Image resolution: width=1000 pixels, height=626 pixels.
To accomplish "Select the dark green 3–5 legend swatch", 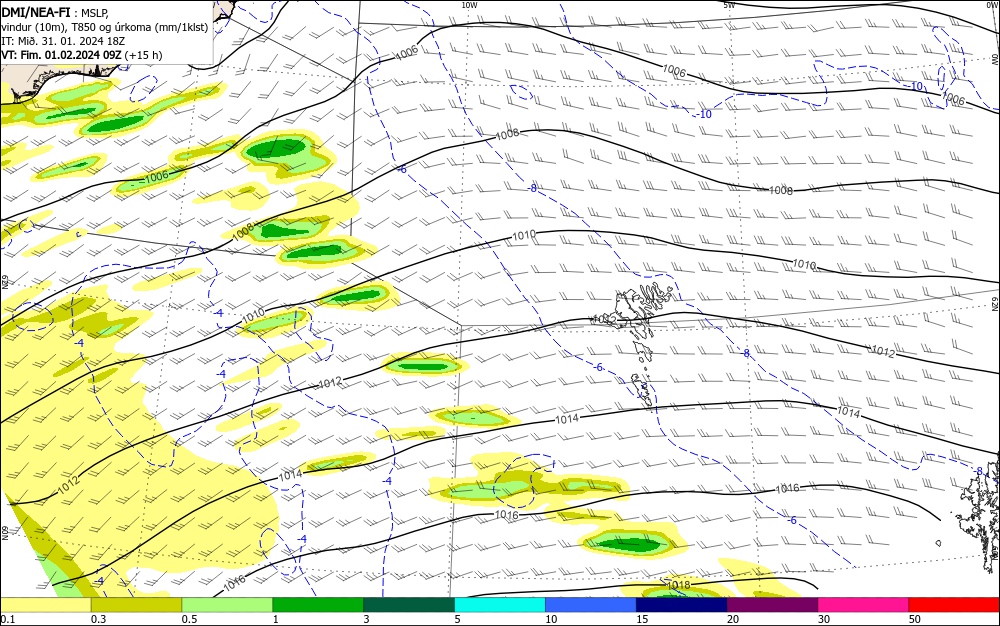I will 409,605.
